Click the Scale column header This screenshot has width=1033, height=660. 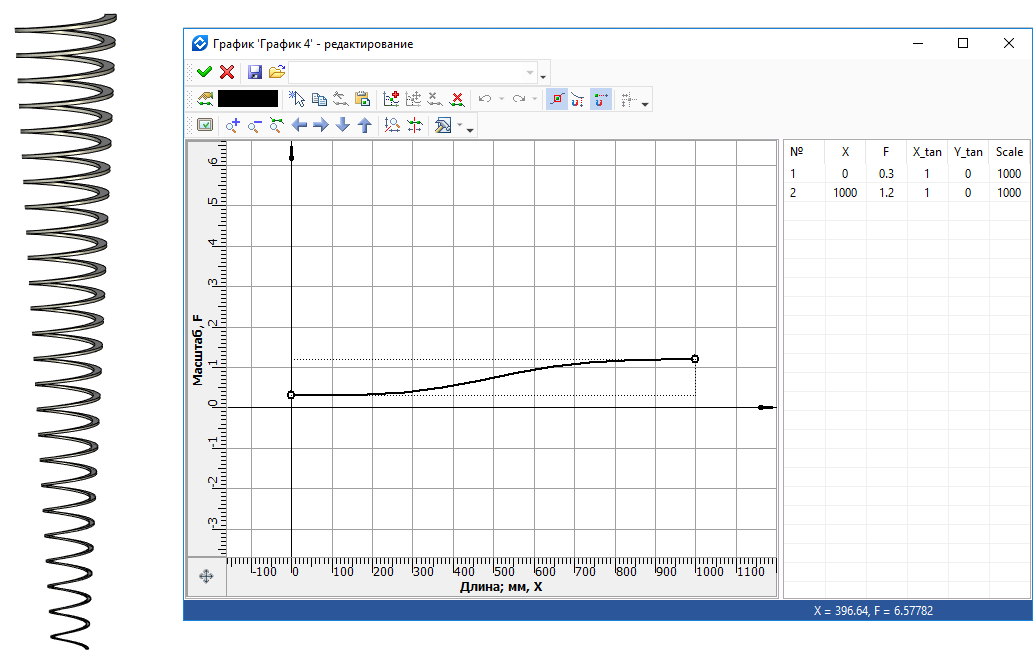point(1009,152)
